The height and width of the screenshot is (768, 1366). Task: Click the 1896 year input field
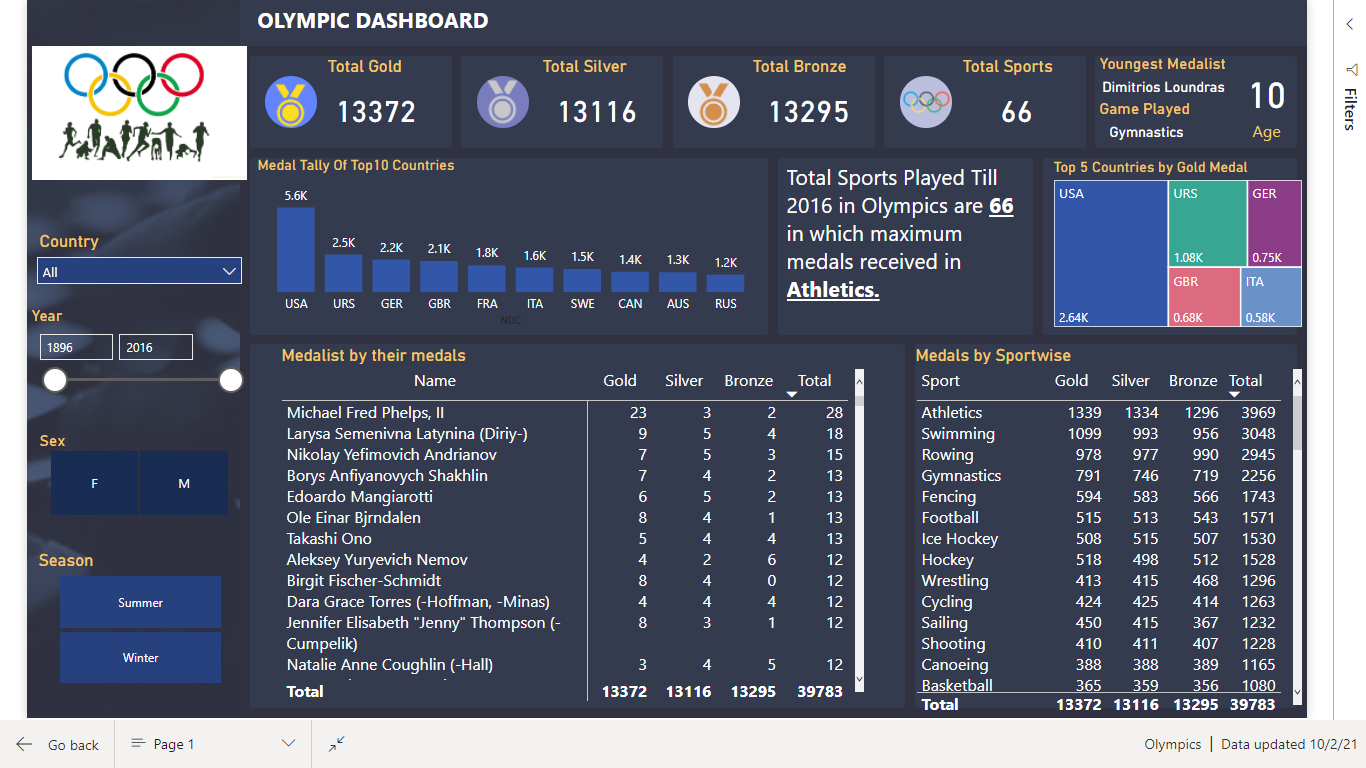point(76,346)
